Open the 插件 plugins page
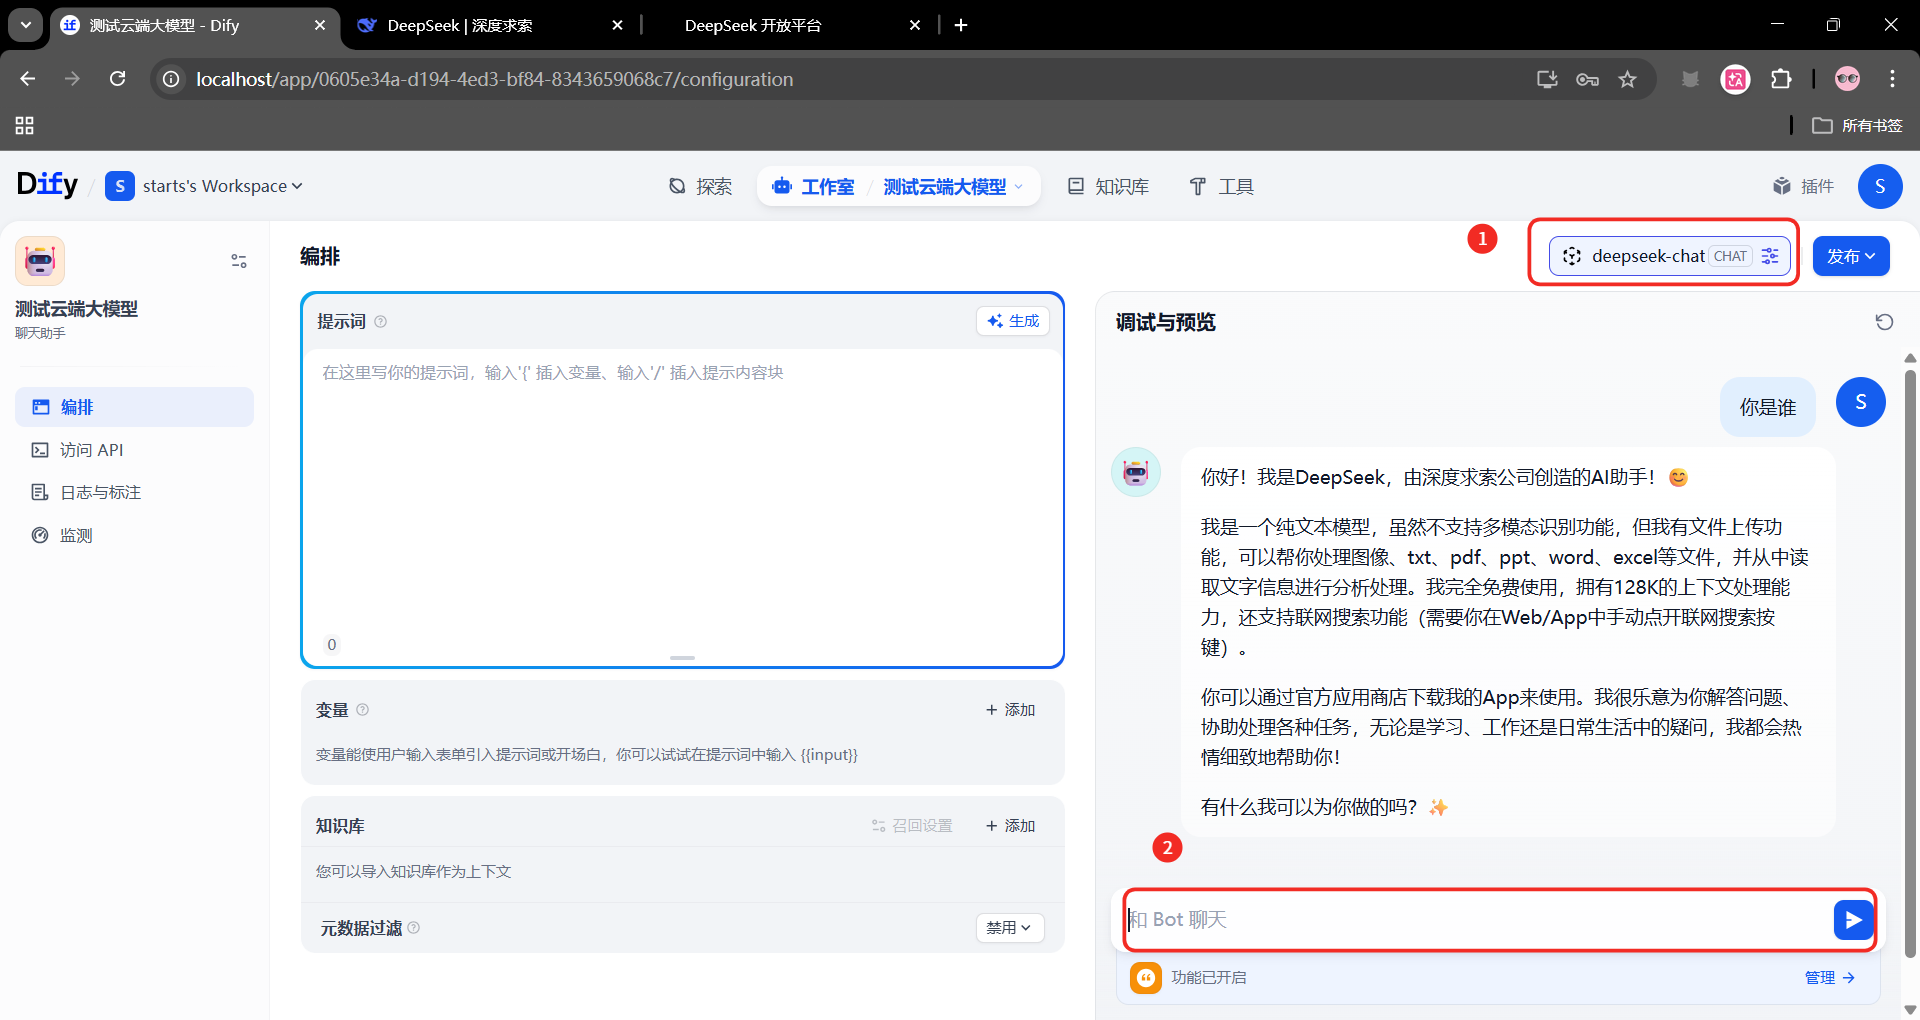The width and height of the screenshot is (1920, 1020). (1803, 186)
